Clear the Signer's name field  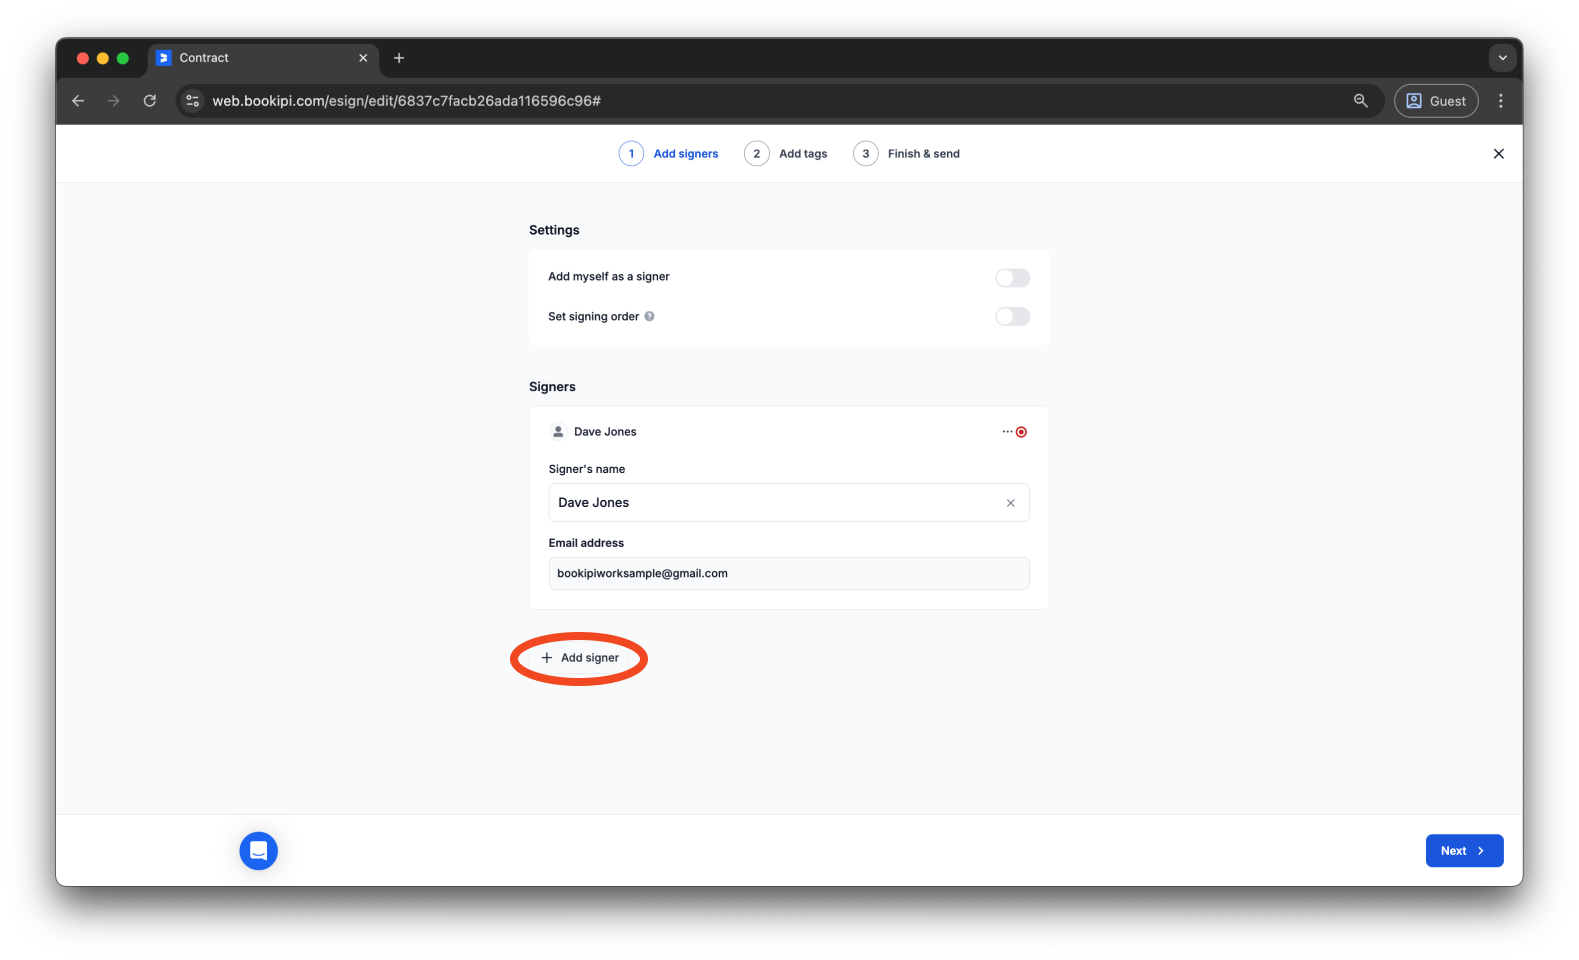[1011, 503]
